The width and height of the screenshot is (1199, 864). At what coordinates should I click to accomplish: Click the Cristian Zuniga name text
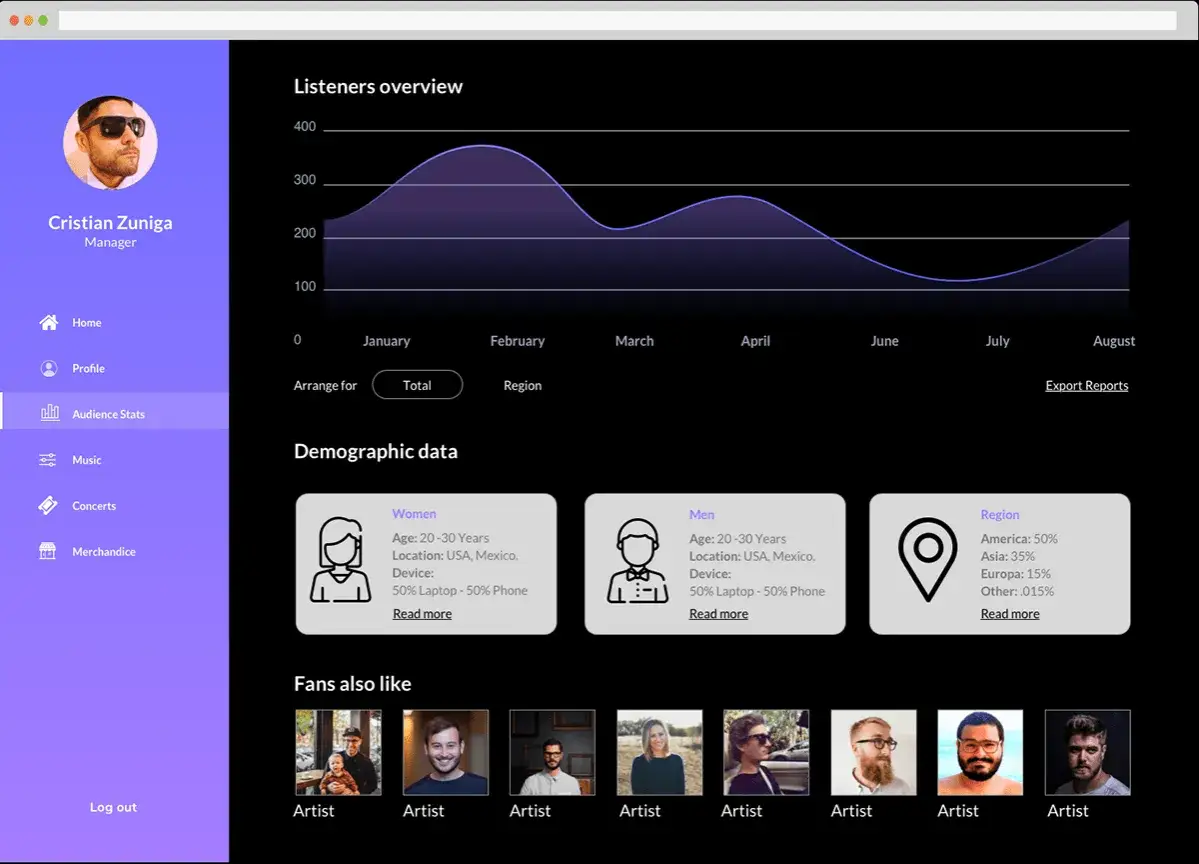pyautogui.click(x=110, y=222)
